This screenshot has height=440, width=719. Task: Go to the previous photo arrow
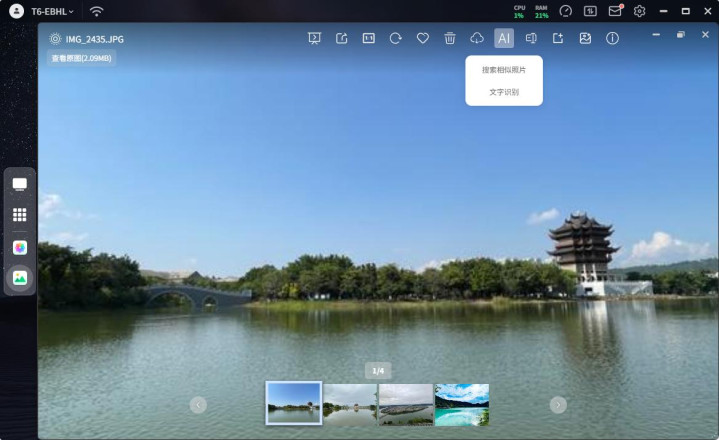(198, 405)
